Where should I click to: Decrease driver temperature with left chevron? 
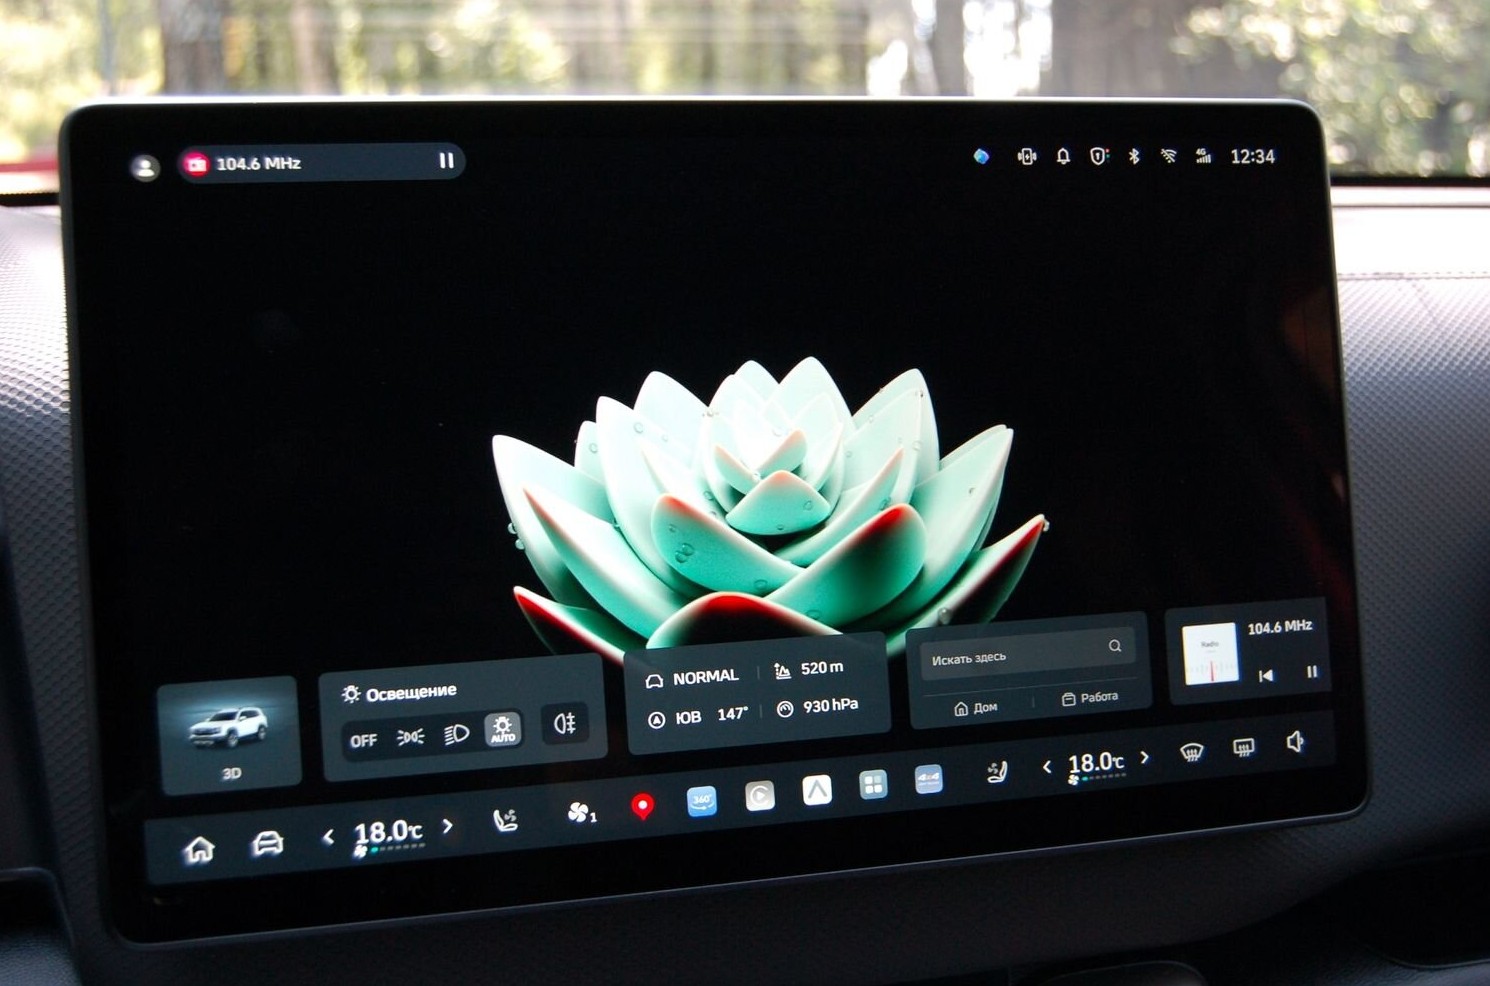tap(328, 837)
